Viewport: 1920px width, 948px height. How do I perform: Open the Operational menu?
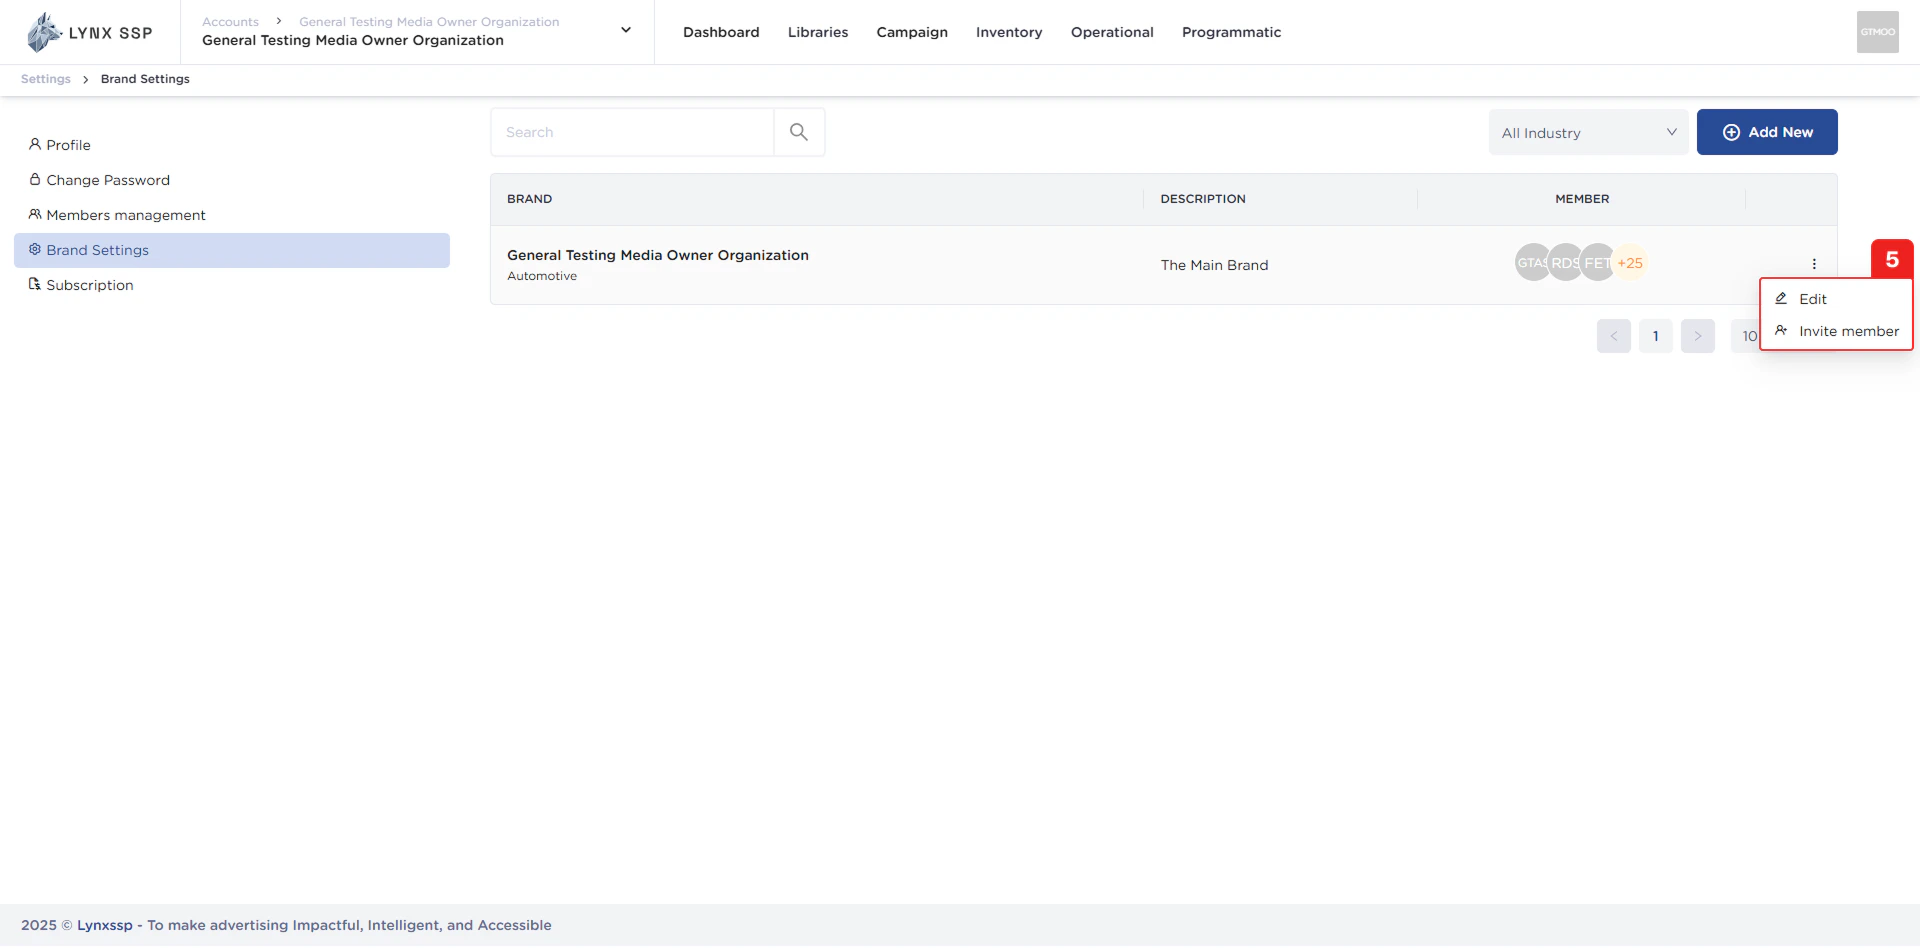click(x=1112, y=32)
